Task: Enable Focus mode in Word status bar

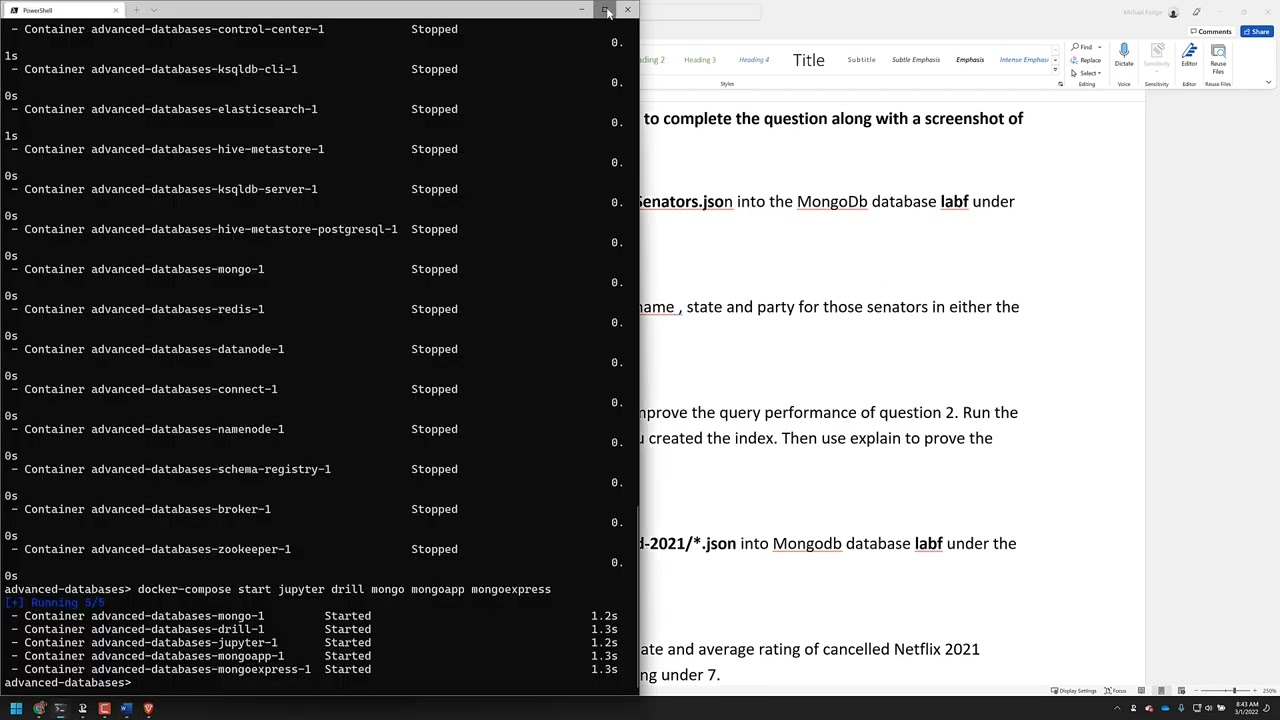Action: [1115, 691]
